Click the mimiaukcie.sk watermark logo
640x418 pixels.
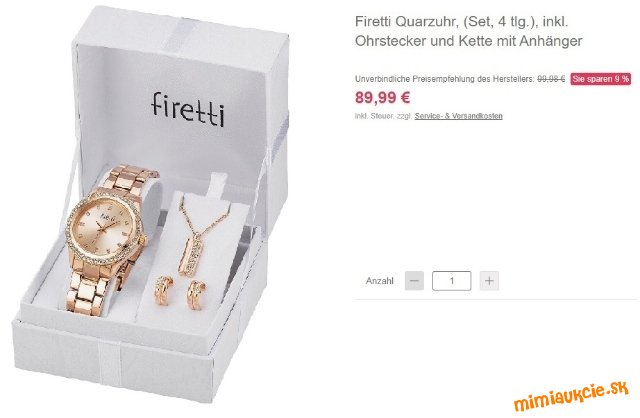571,396
